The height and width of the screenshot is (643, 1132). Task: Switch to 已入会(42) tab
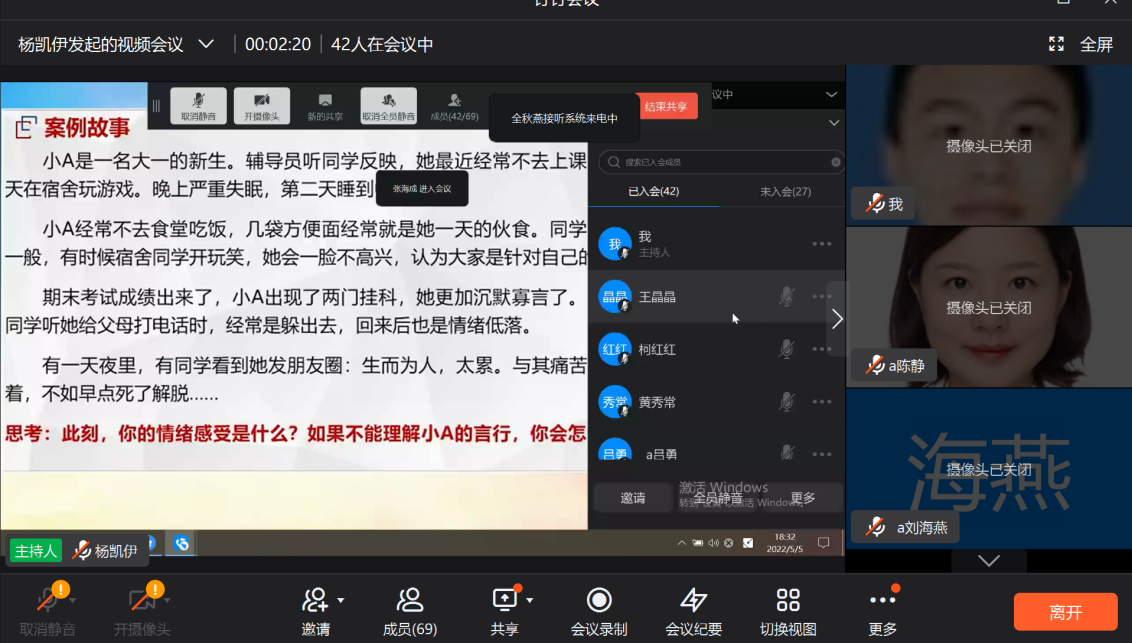click(653, 191)
